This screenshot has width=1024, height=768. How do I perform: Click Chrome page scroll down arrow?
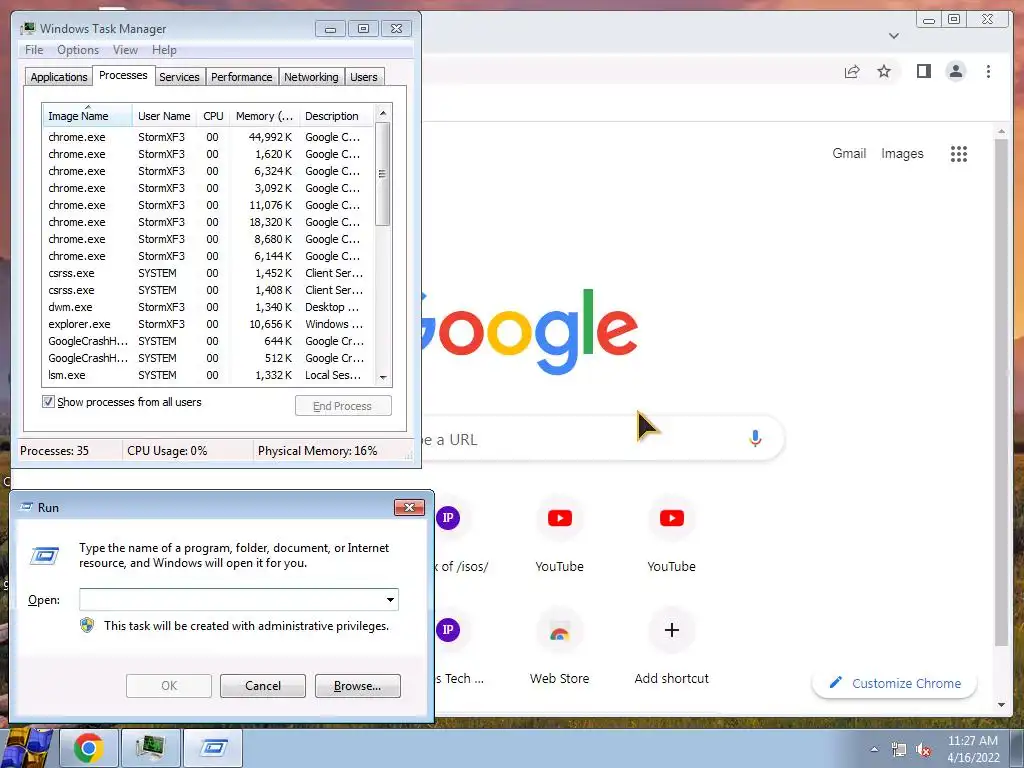[x=1002, y=705]
